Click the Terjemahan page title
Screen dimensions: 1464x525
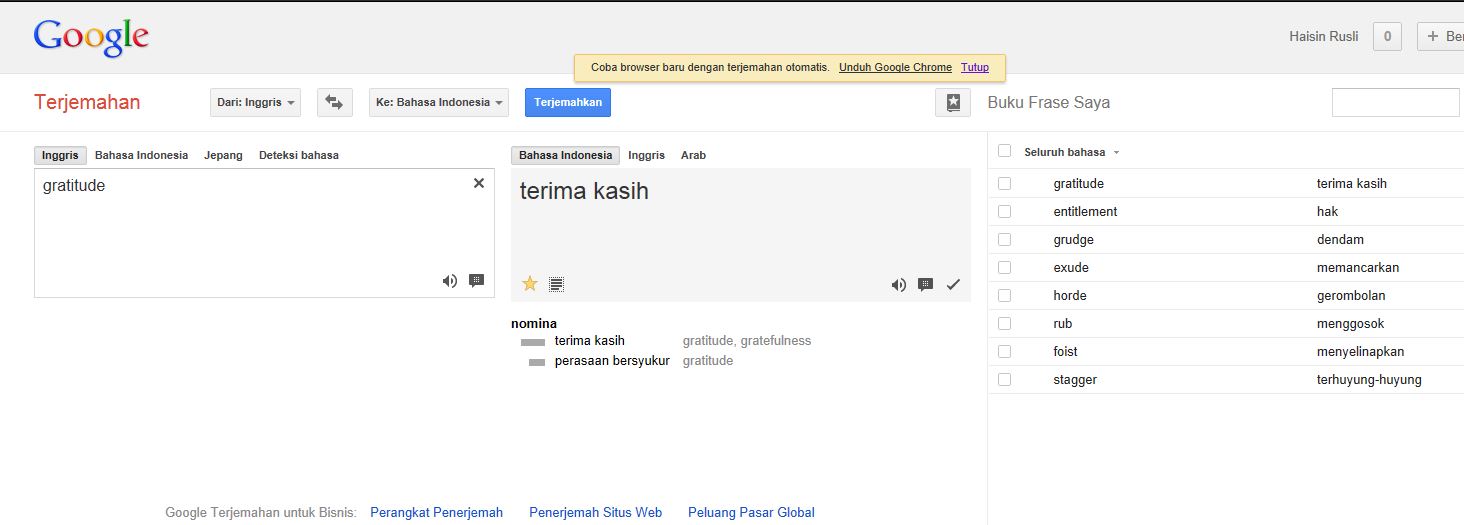87,102
